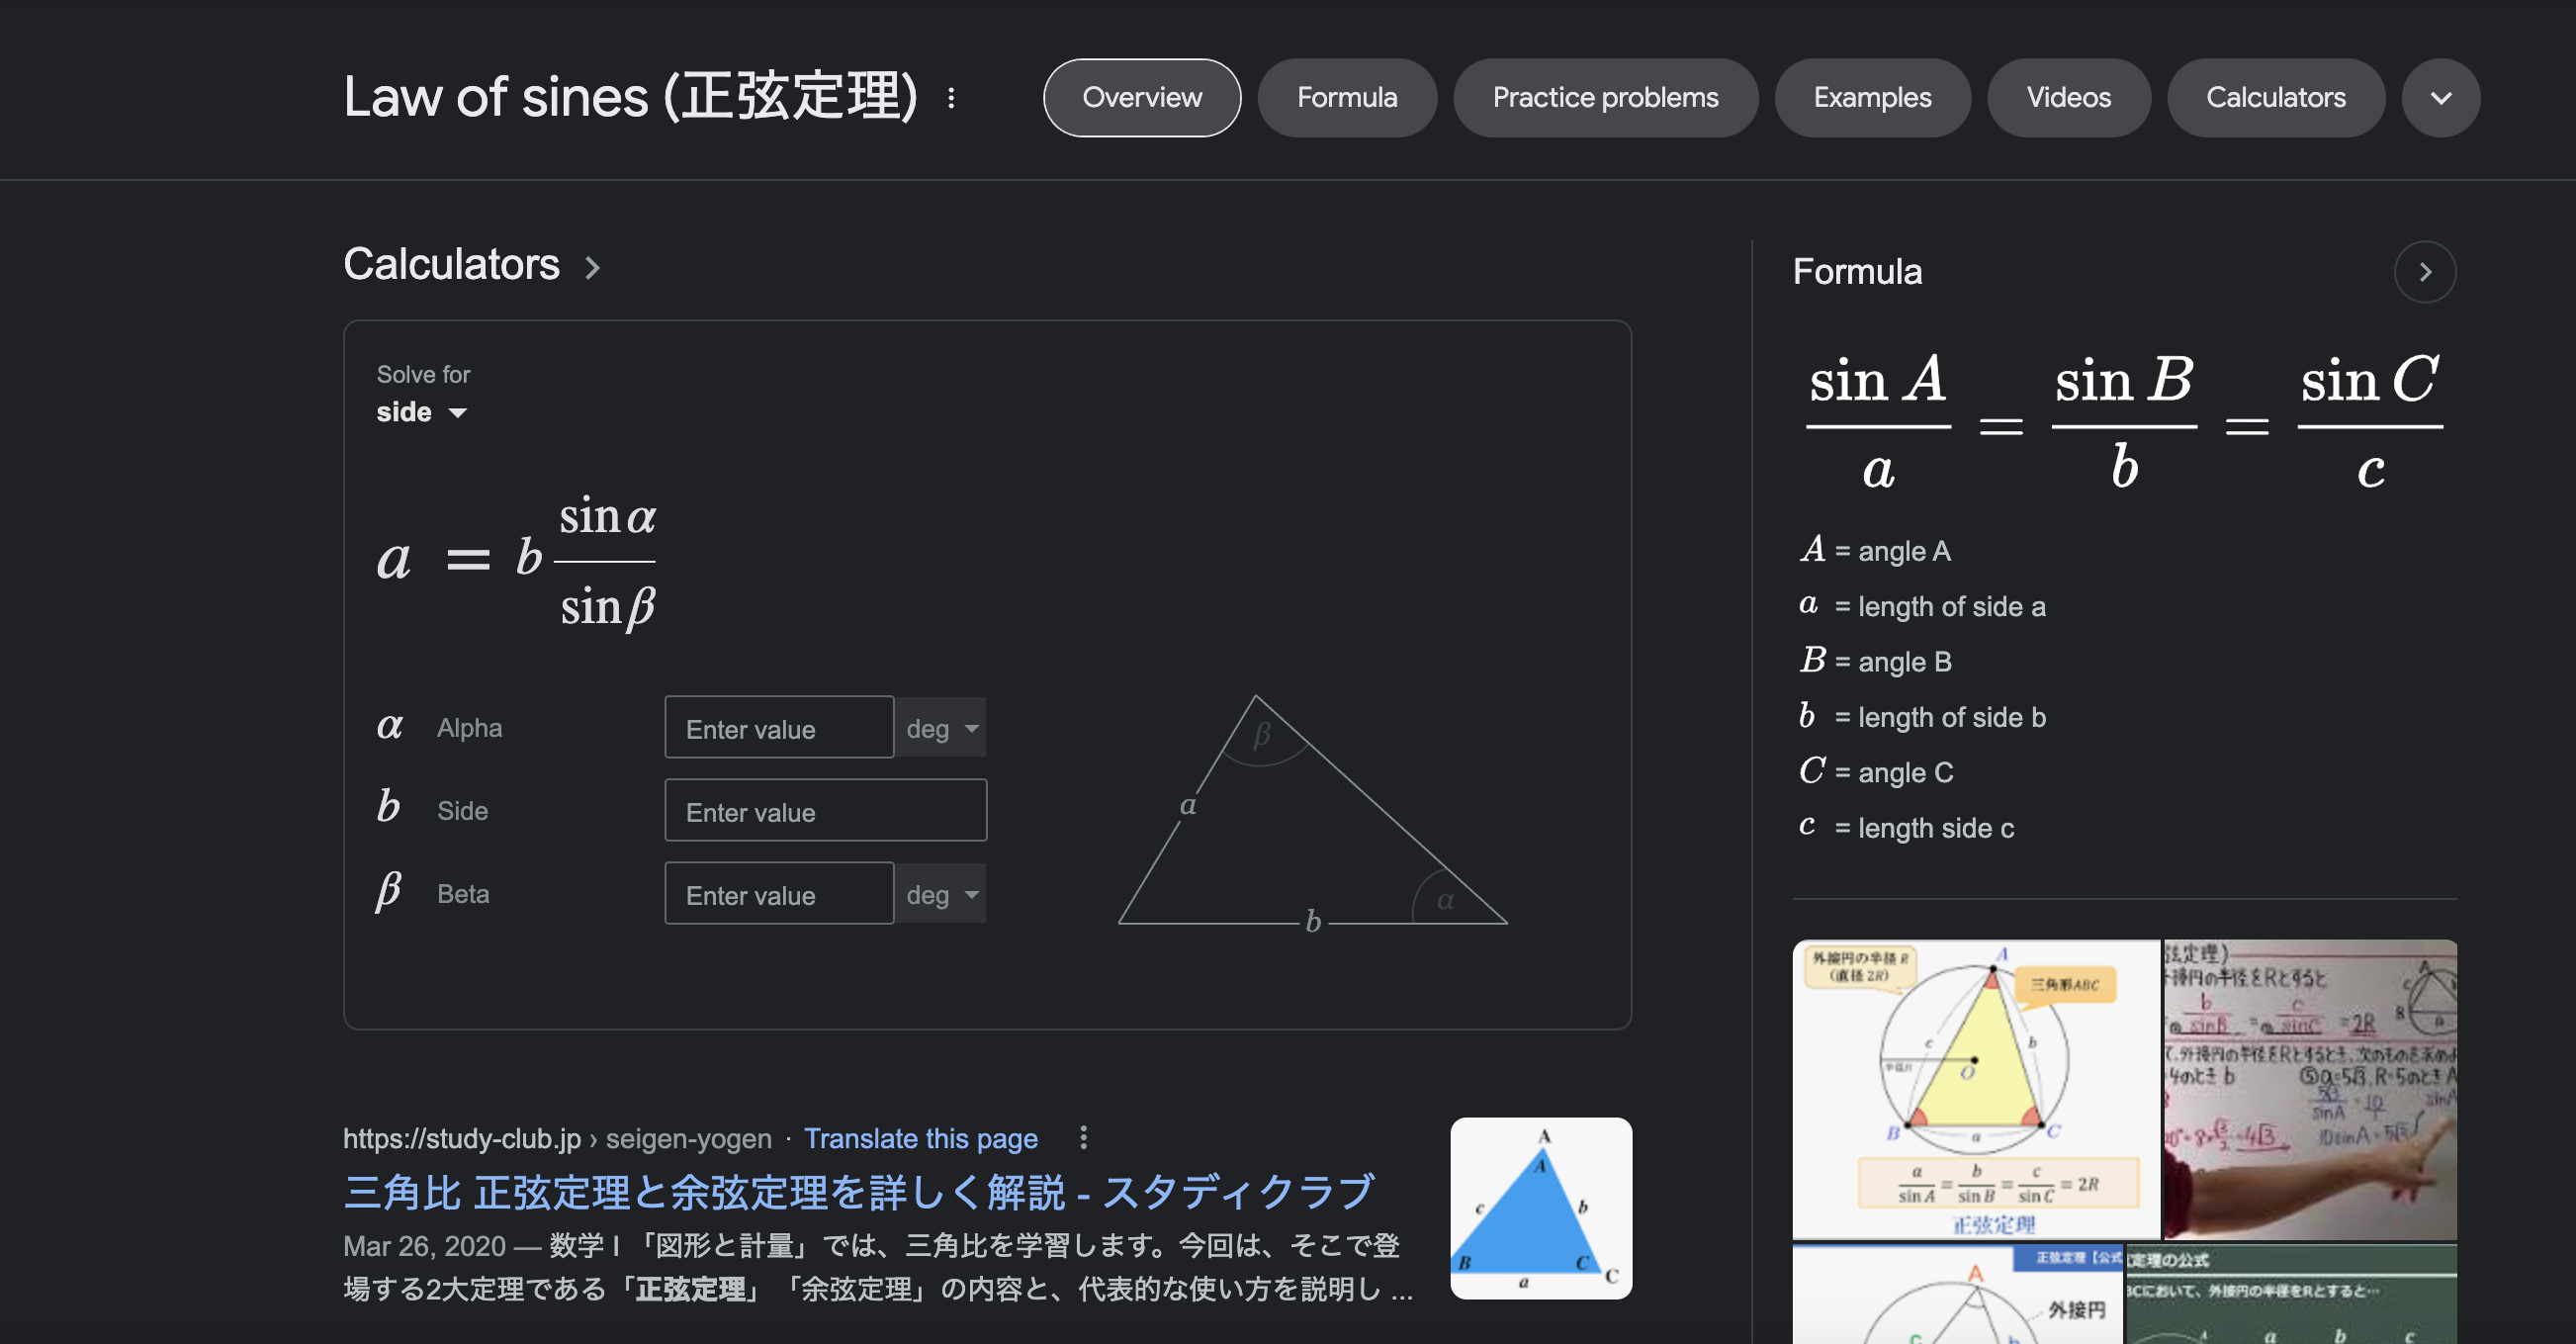The height and width of the screenshot is (1344, 2576).
Task: Go to the Examples tab
Action: 1872,98
